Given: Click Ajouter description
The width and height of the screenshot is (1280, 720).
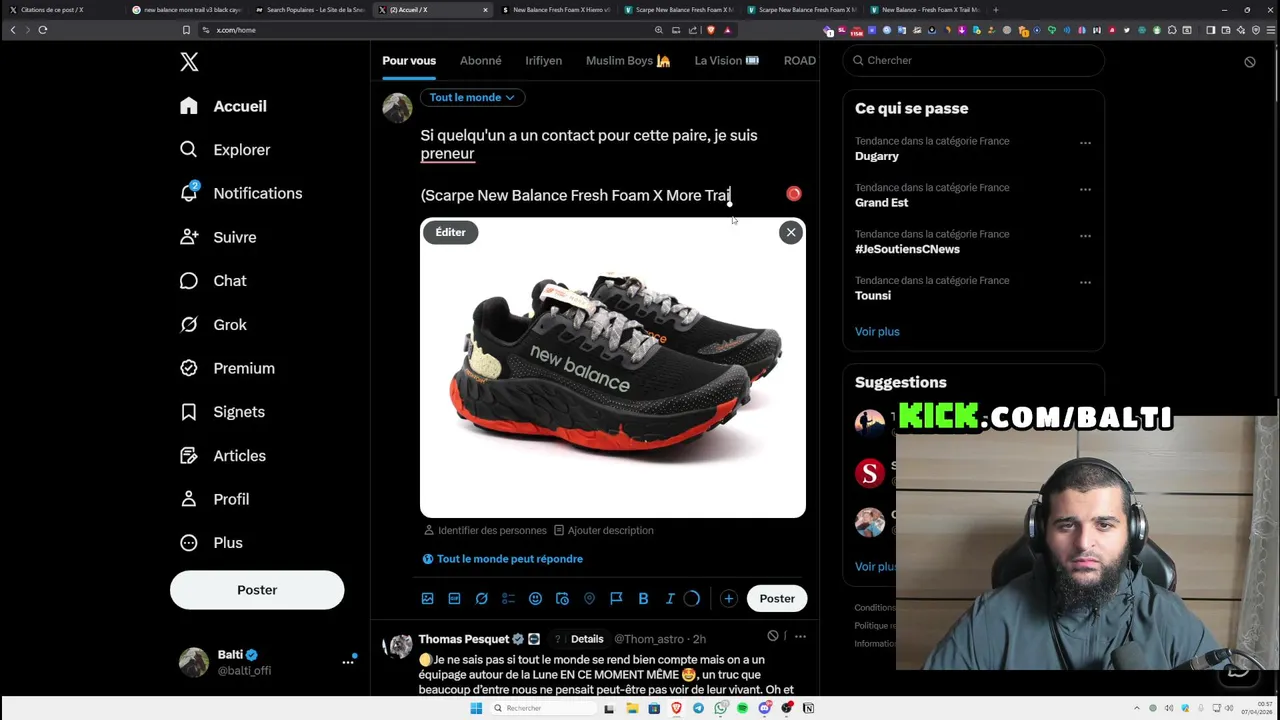Looking at the screenshot, I should (604, 530).
